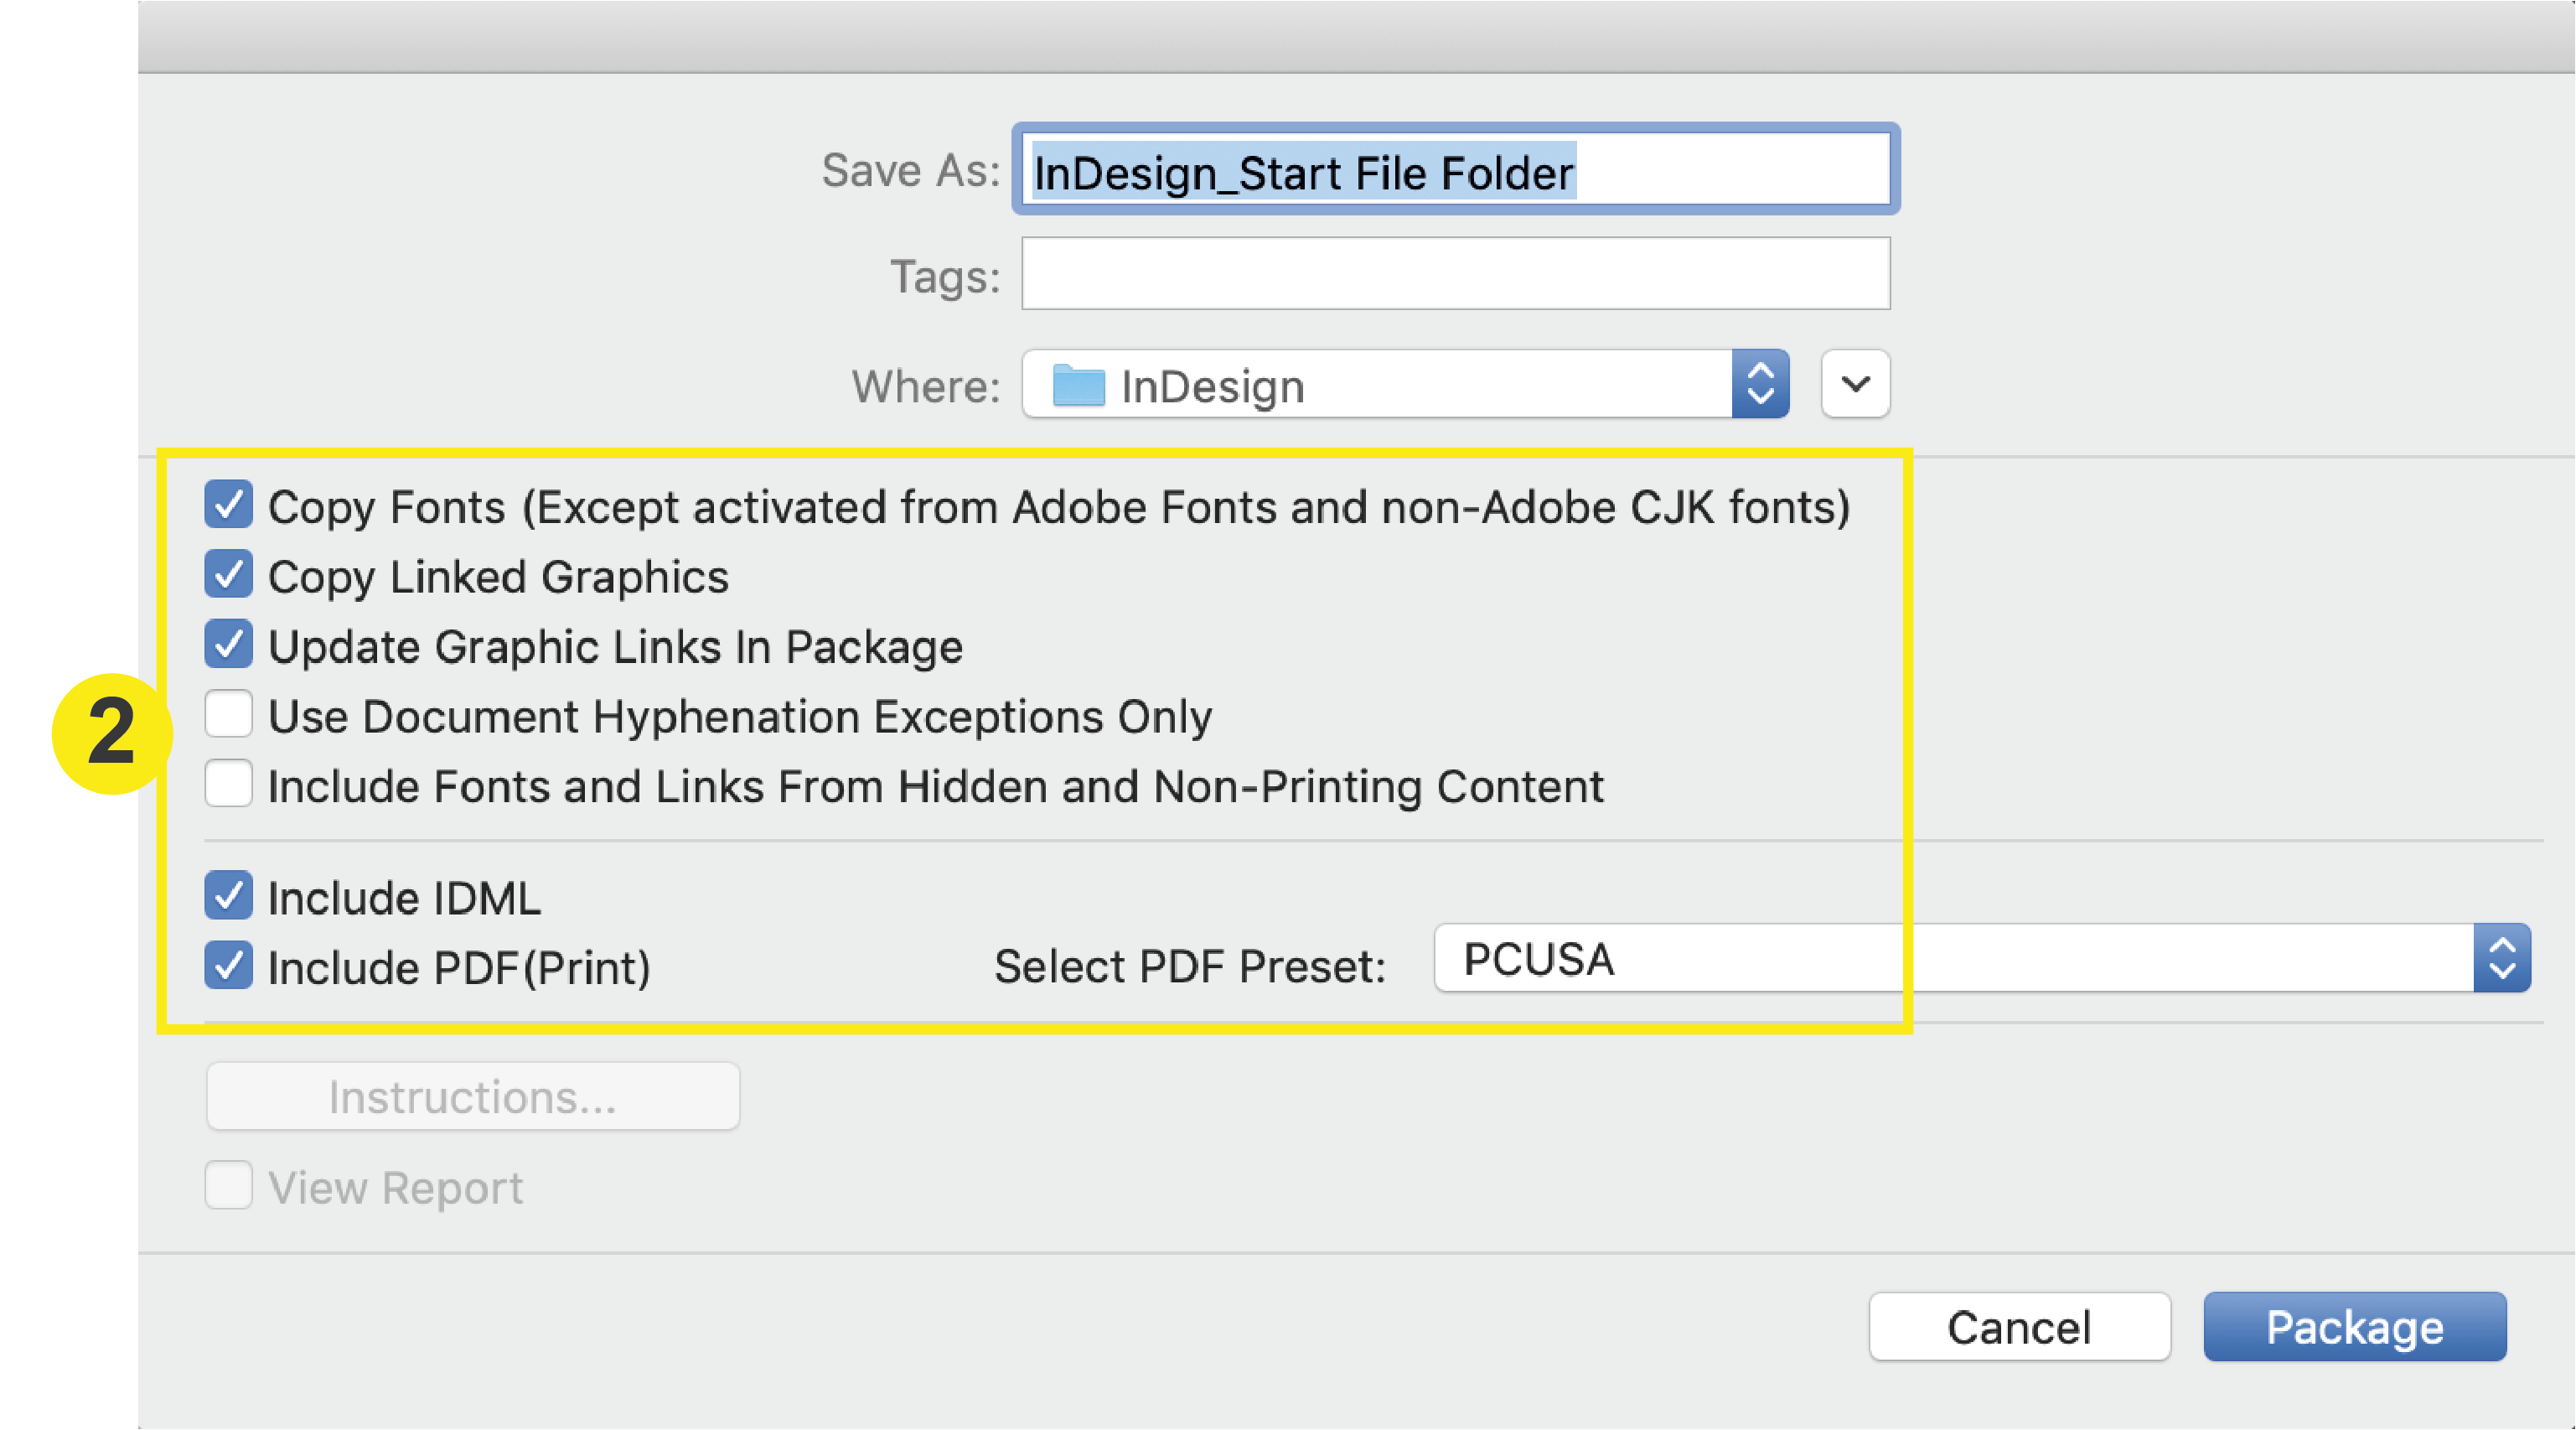The width and height of the screenshot is (2576, 1430).
Task: Enable Use Document Hyphenation Exceptions Only
Action: (x=228, y=714)
